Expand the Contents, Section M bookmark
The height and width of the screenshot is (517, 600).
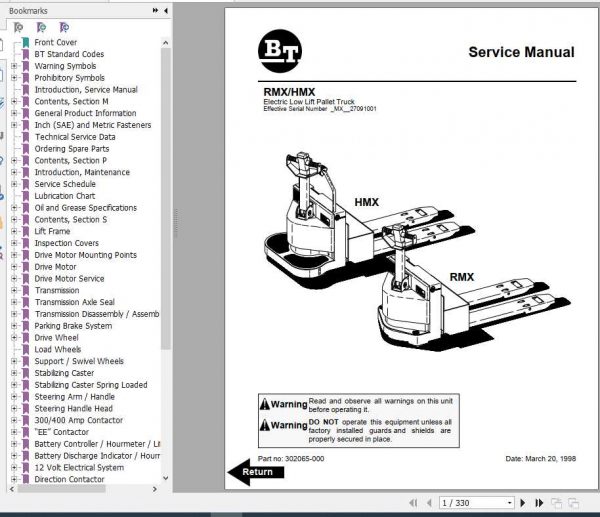coord(14,101)
